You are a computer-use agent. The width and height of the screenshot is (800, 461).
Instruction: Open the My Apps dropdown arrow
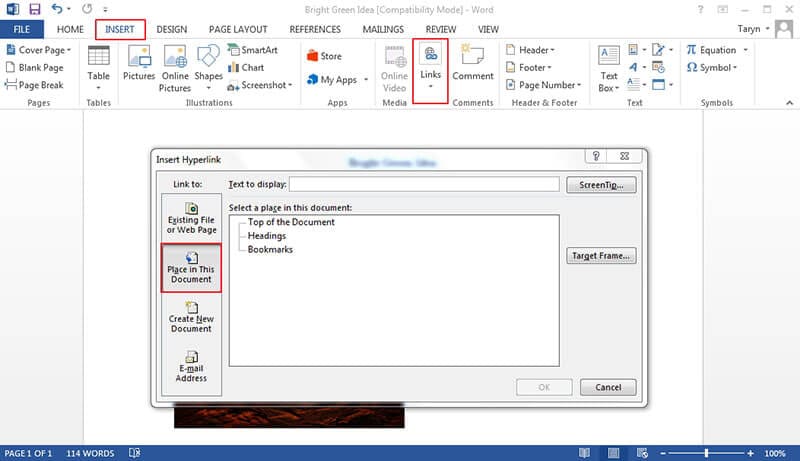[x=366, y=80]
